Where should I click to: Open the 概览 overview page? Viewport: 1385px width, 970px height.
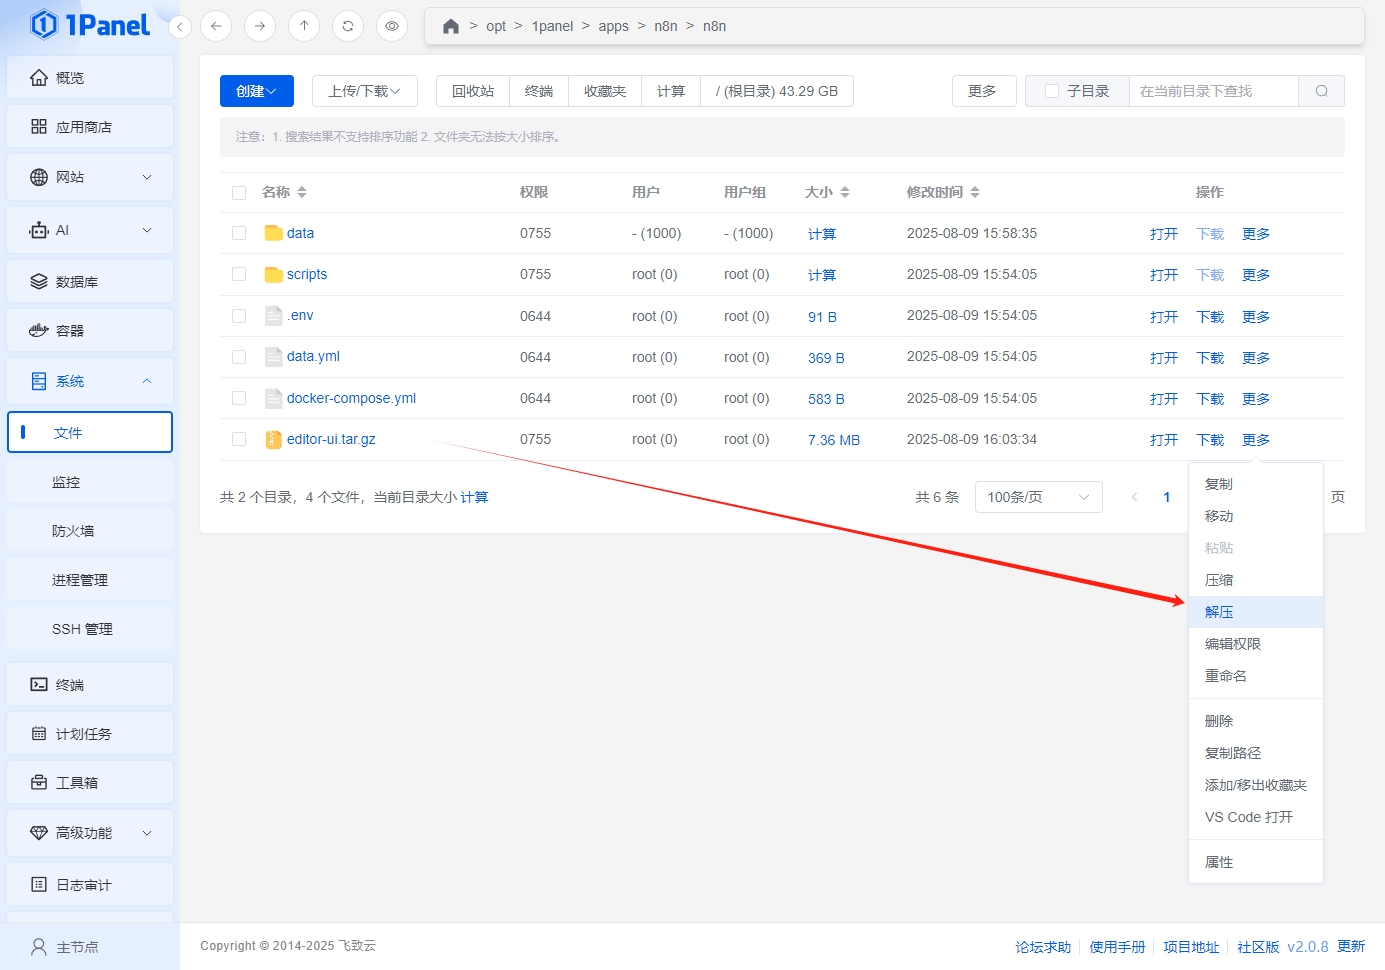pyautogui.click(x=90, y=78)
